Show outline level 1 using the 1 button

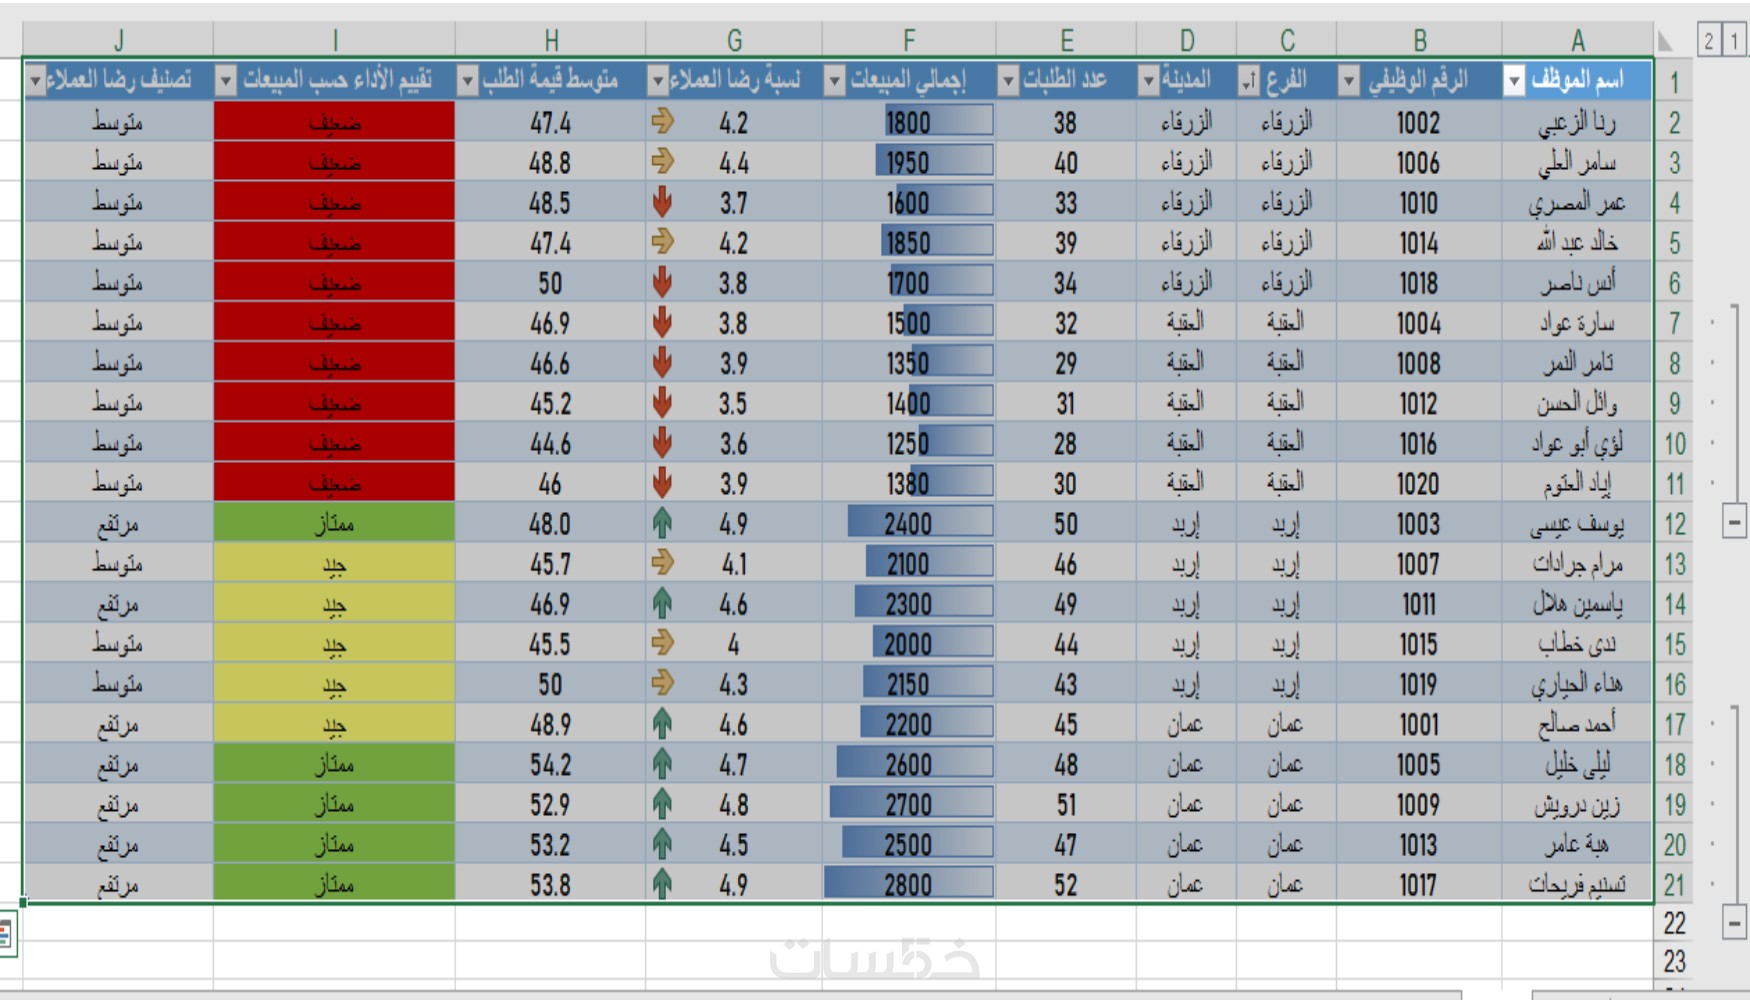[x=1735, y=40]
